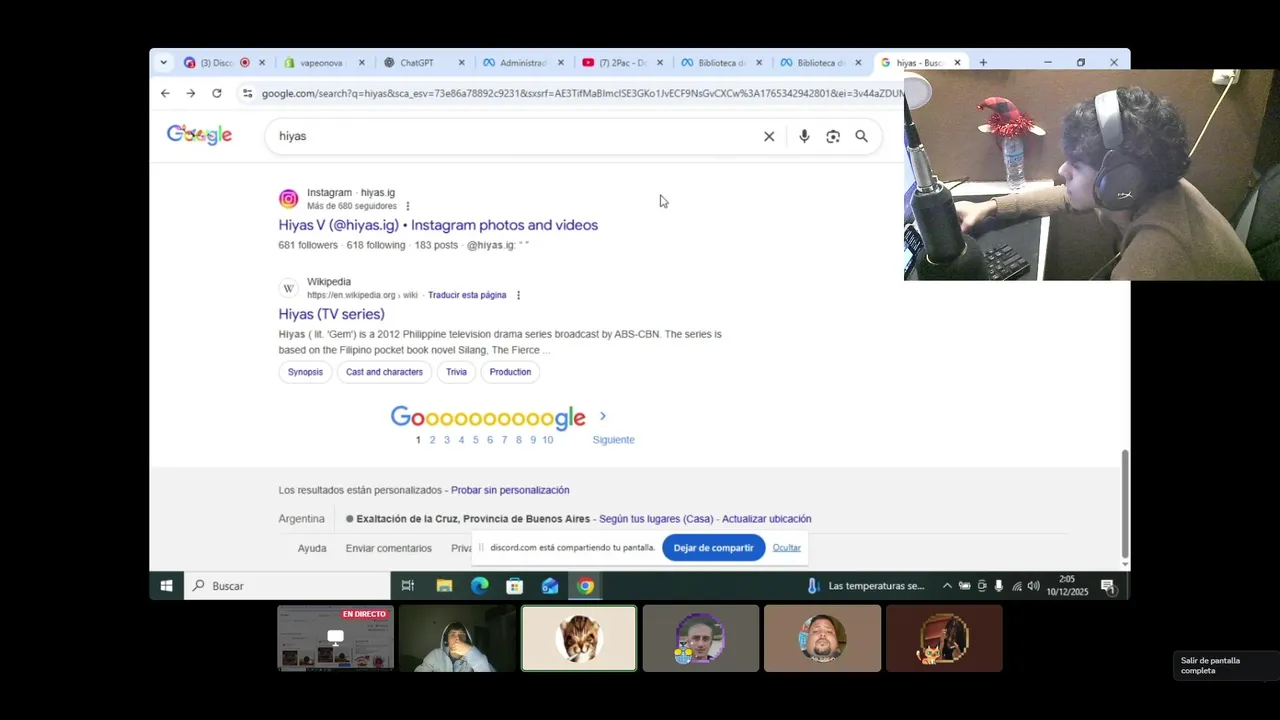The image size is (1280, 720).
Task: Close the hiyas search tab
Action: pyautogui.click(x=957, y=62)
